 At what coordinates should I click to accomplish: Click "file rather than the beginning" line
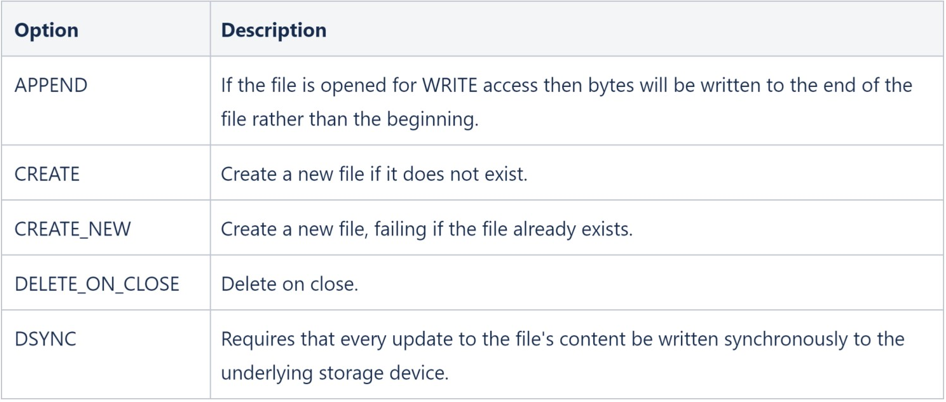coord(350,120)
